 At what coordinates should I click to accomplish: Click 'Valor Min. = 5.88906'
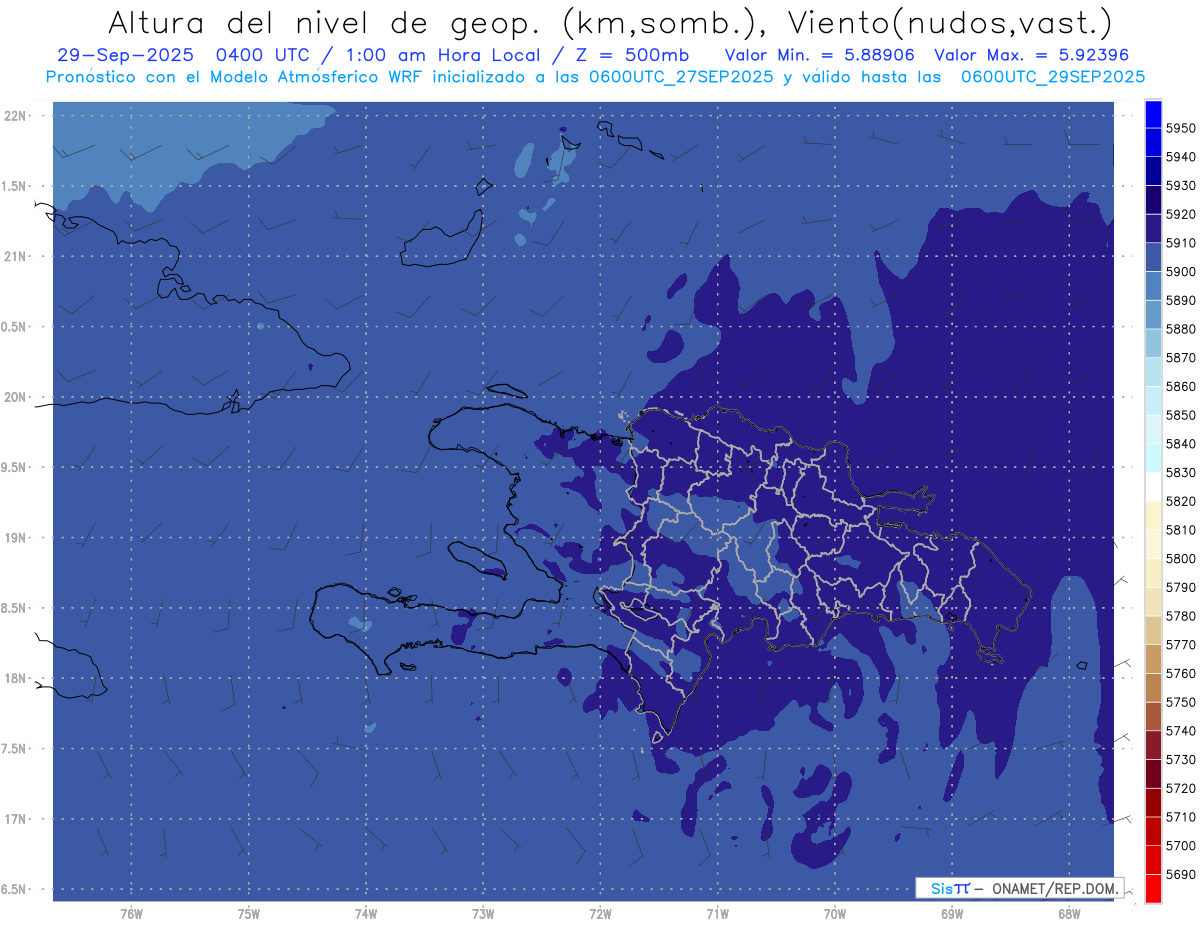(x=820, y=55)
